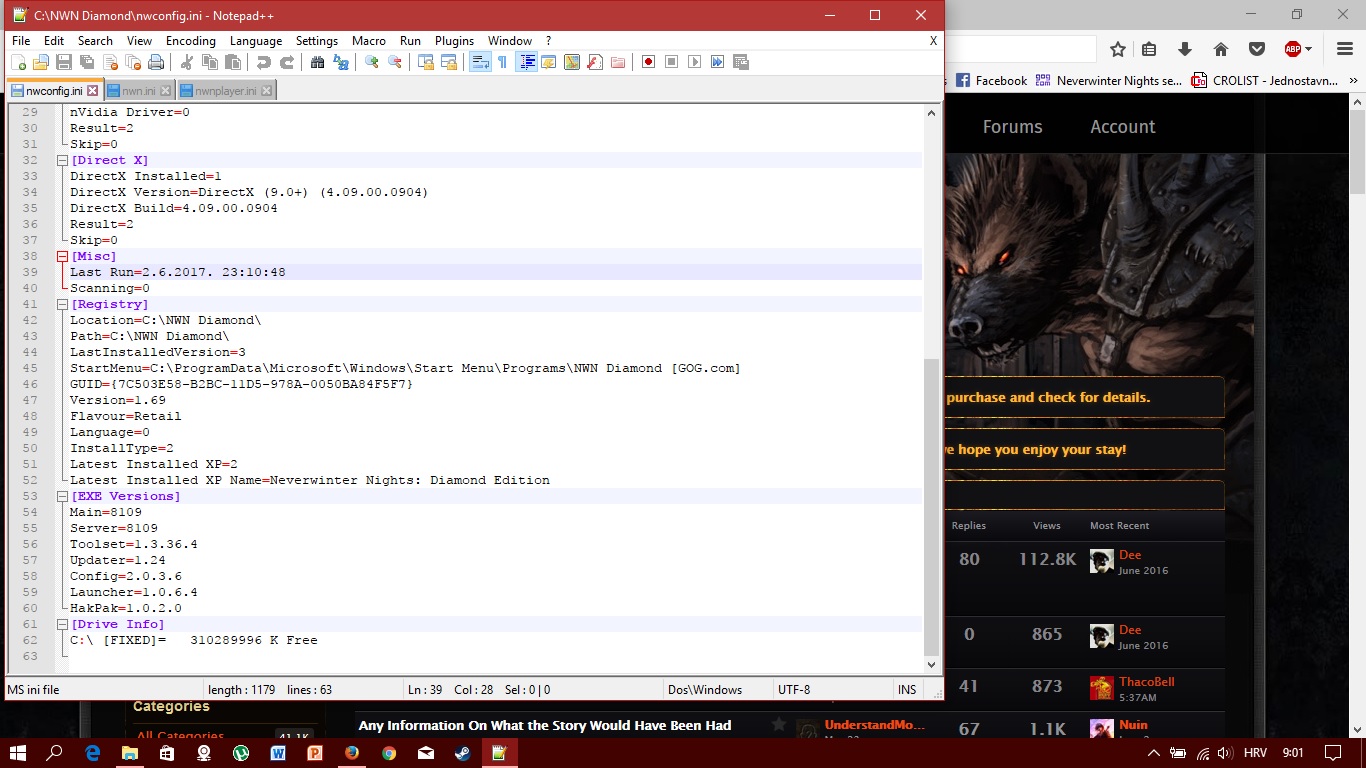Click the Paste toolbar icon
Screen dimensions: 1366x768
[x=233, y=62]
